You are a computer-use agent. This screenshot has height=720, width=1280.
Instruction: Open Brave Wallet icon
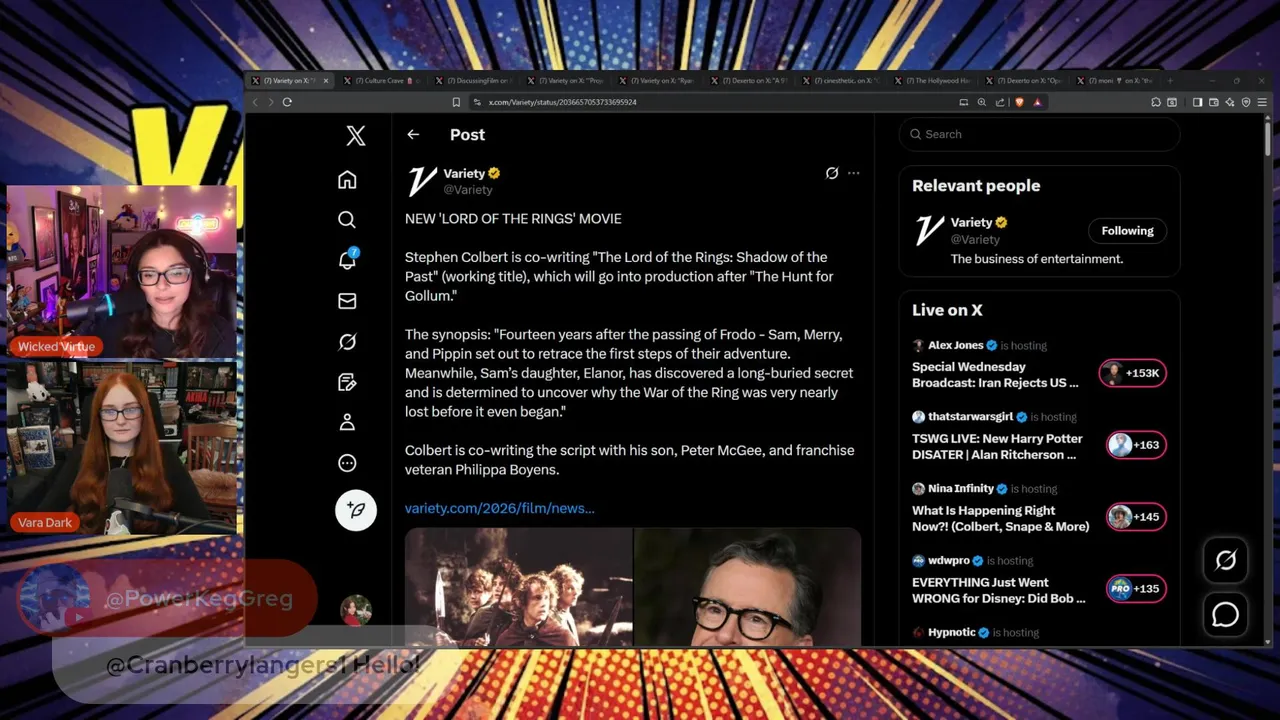pos(1214,102)
